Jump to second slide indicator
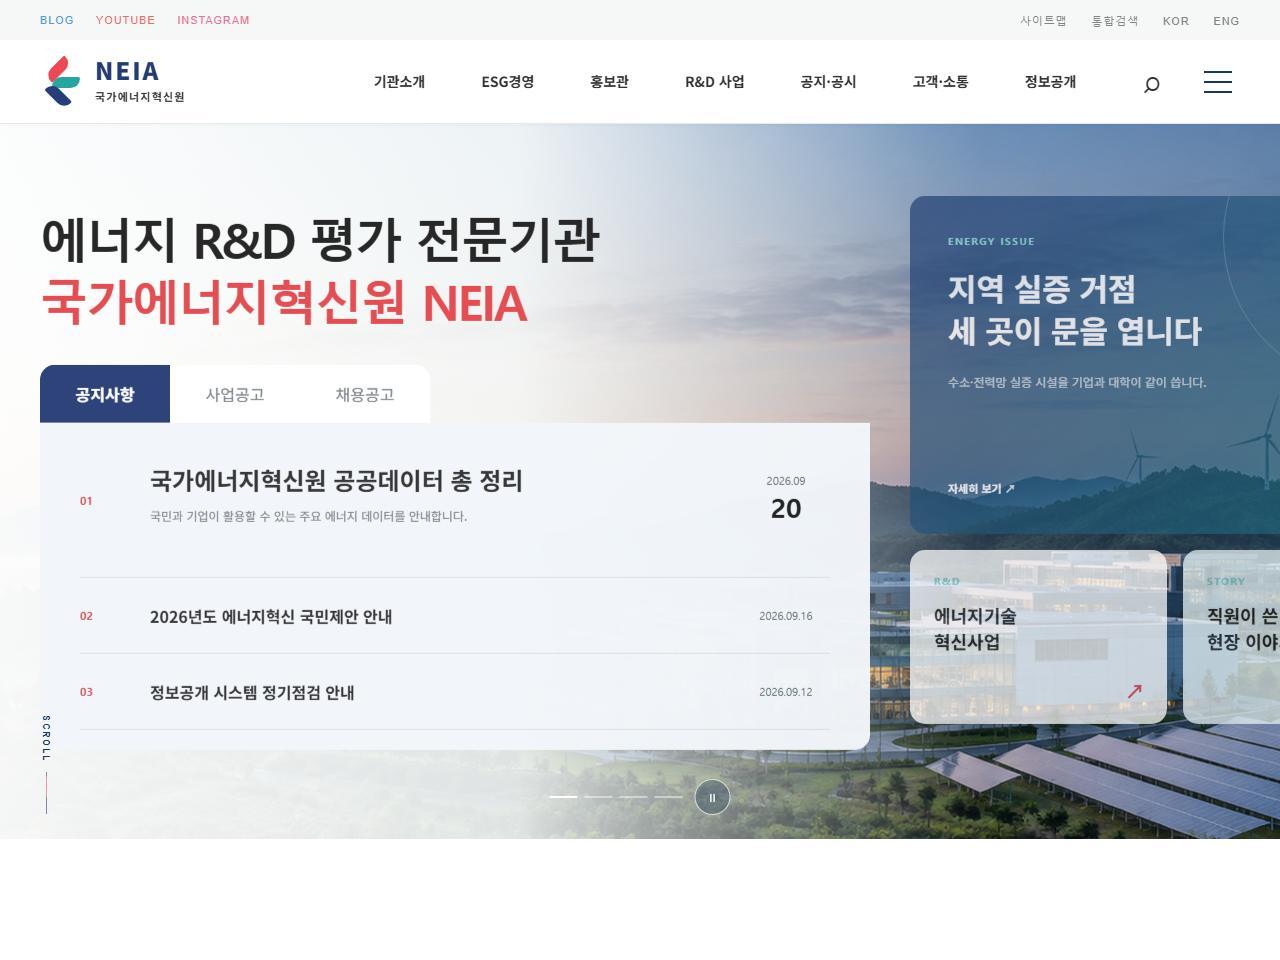The image size is (1280, 960). click(598, 797)
